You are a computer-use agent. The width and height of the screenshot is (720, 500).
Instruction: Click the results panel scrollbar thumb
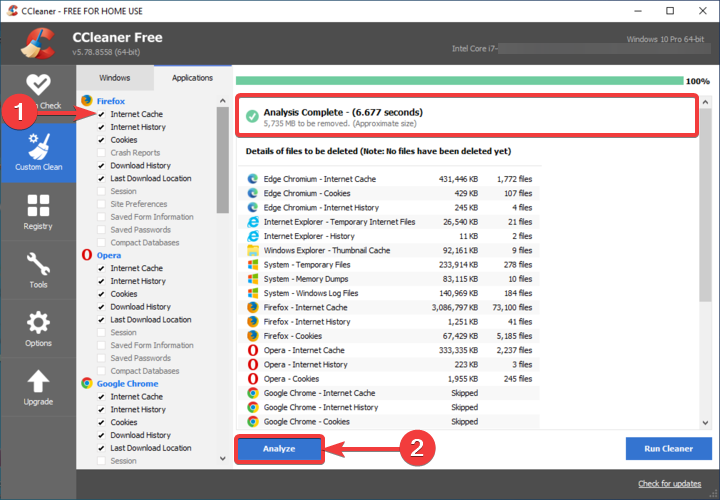click(x=706, y=205)
